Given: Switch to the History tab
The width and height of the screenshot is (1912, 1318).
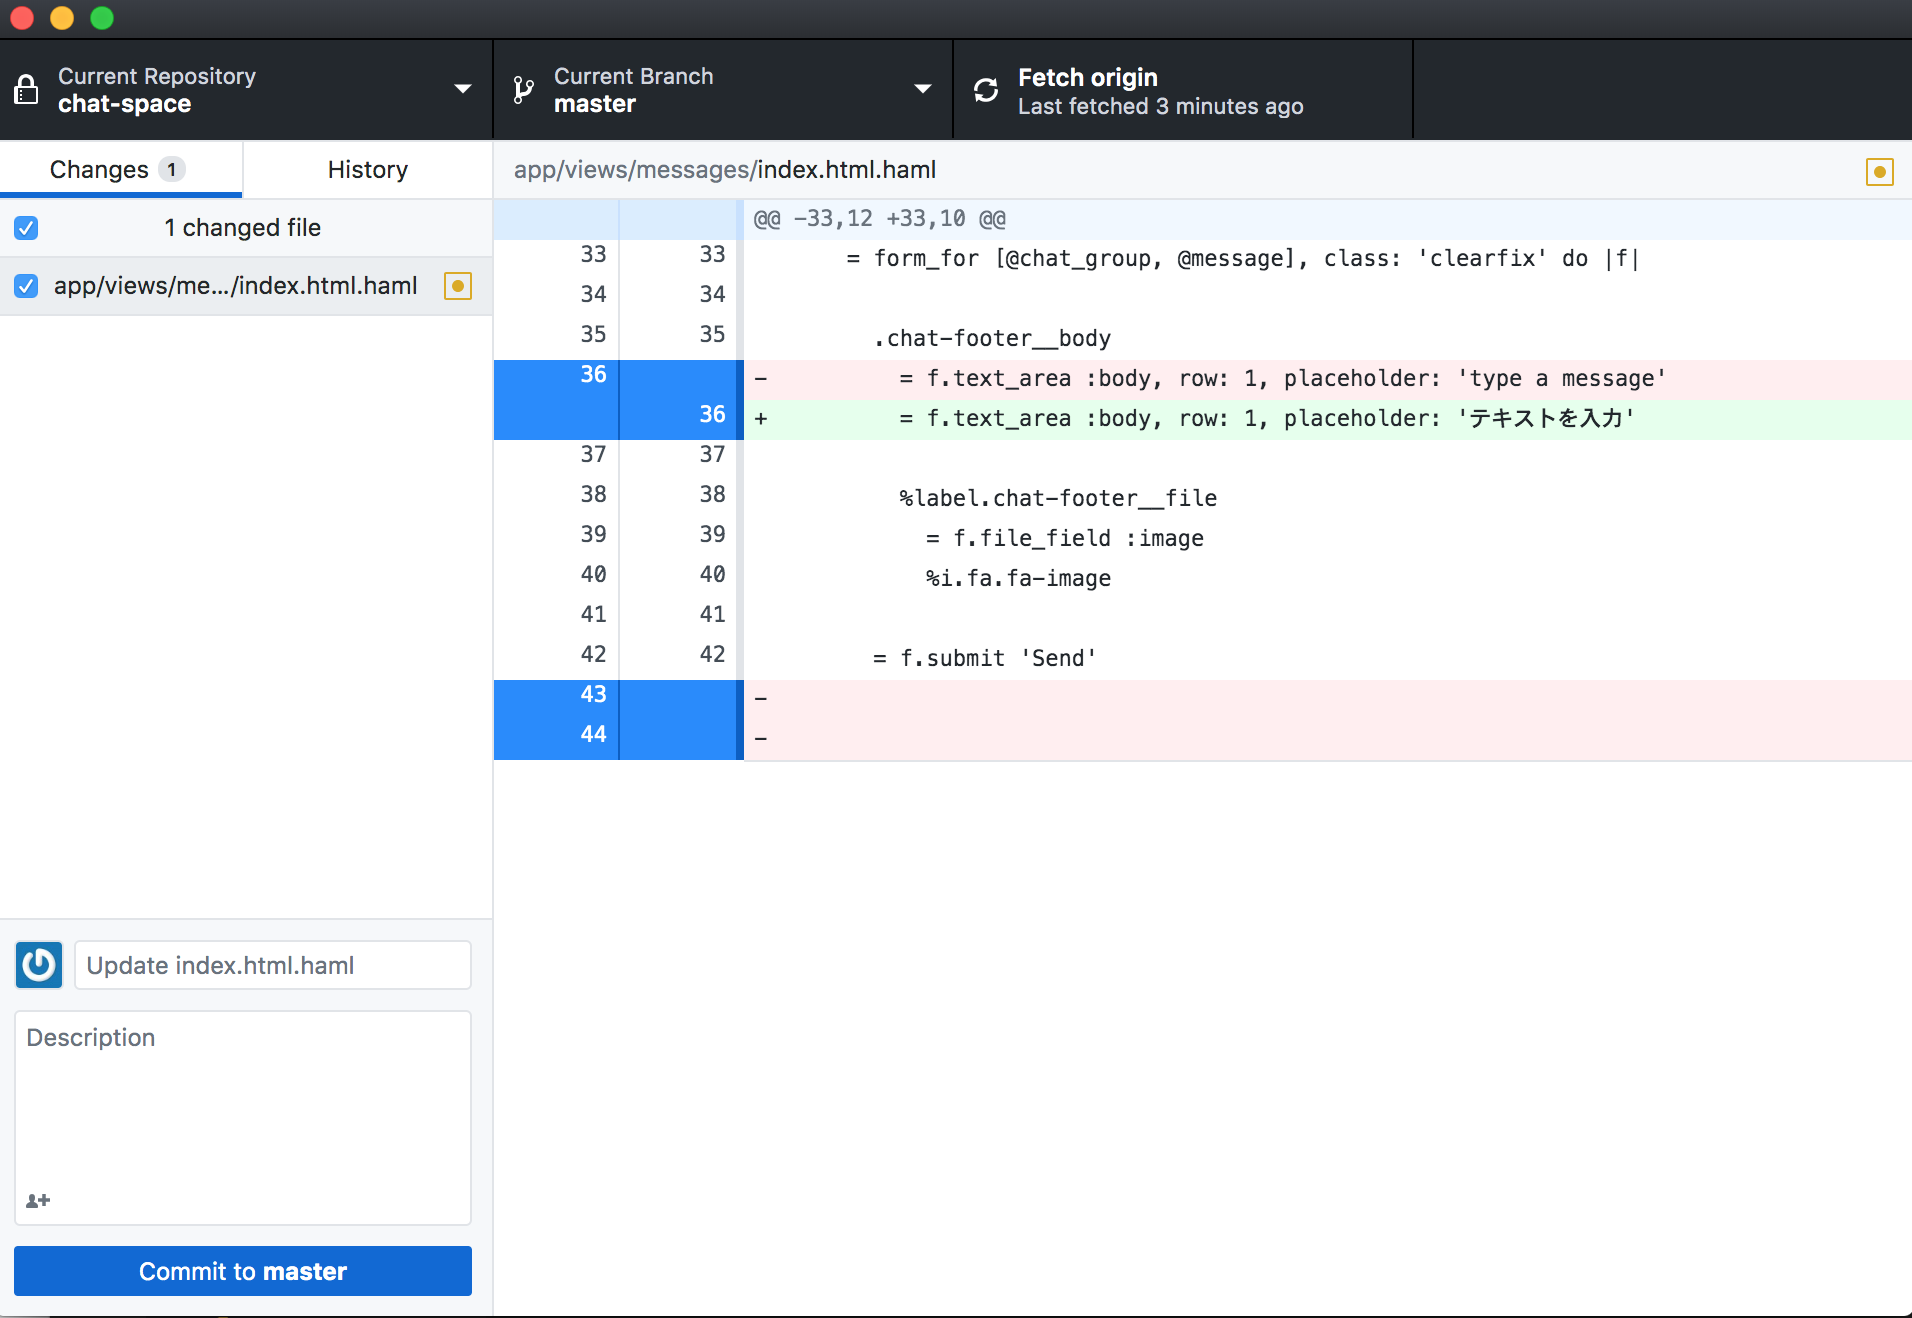Looking at the screenshot, I should [367, 170].
